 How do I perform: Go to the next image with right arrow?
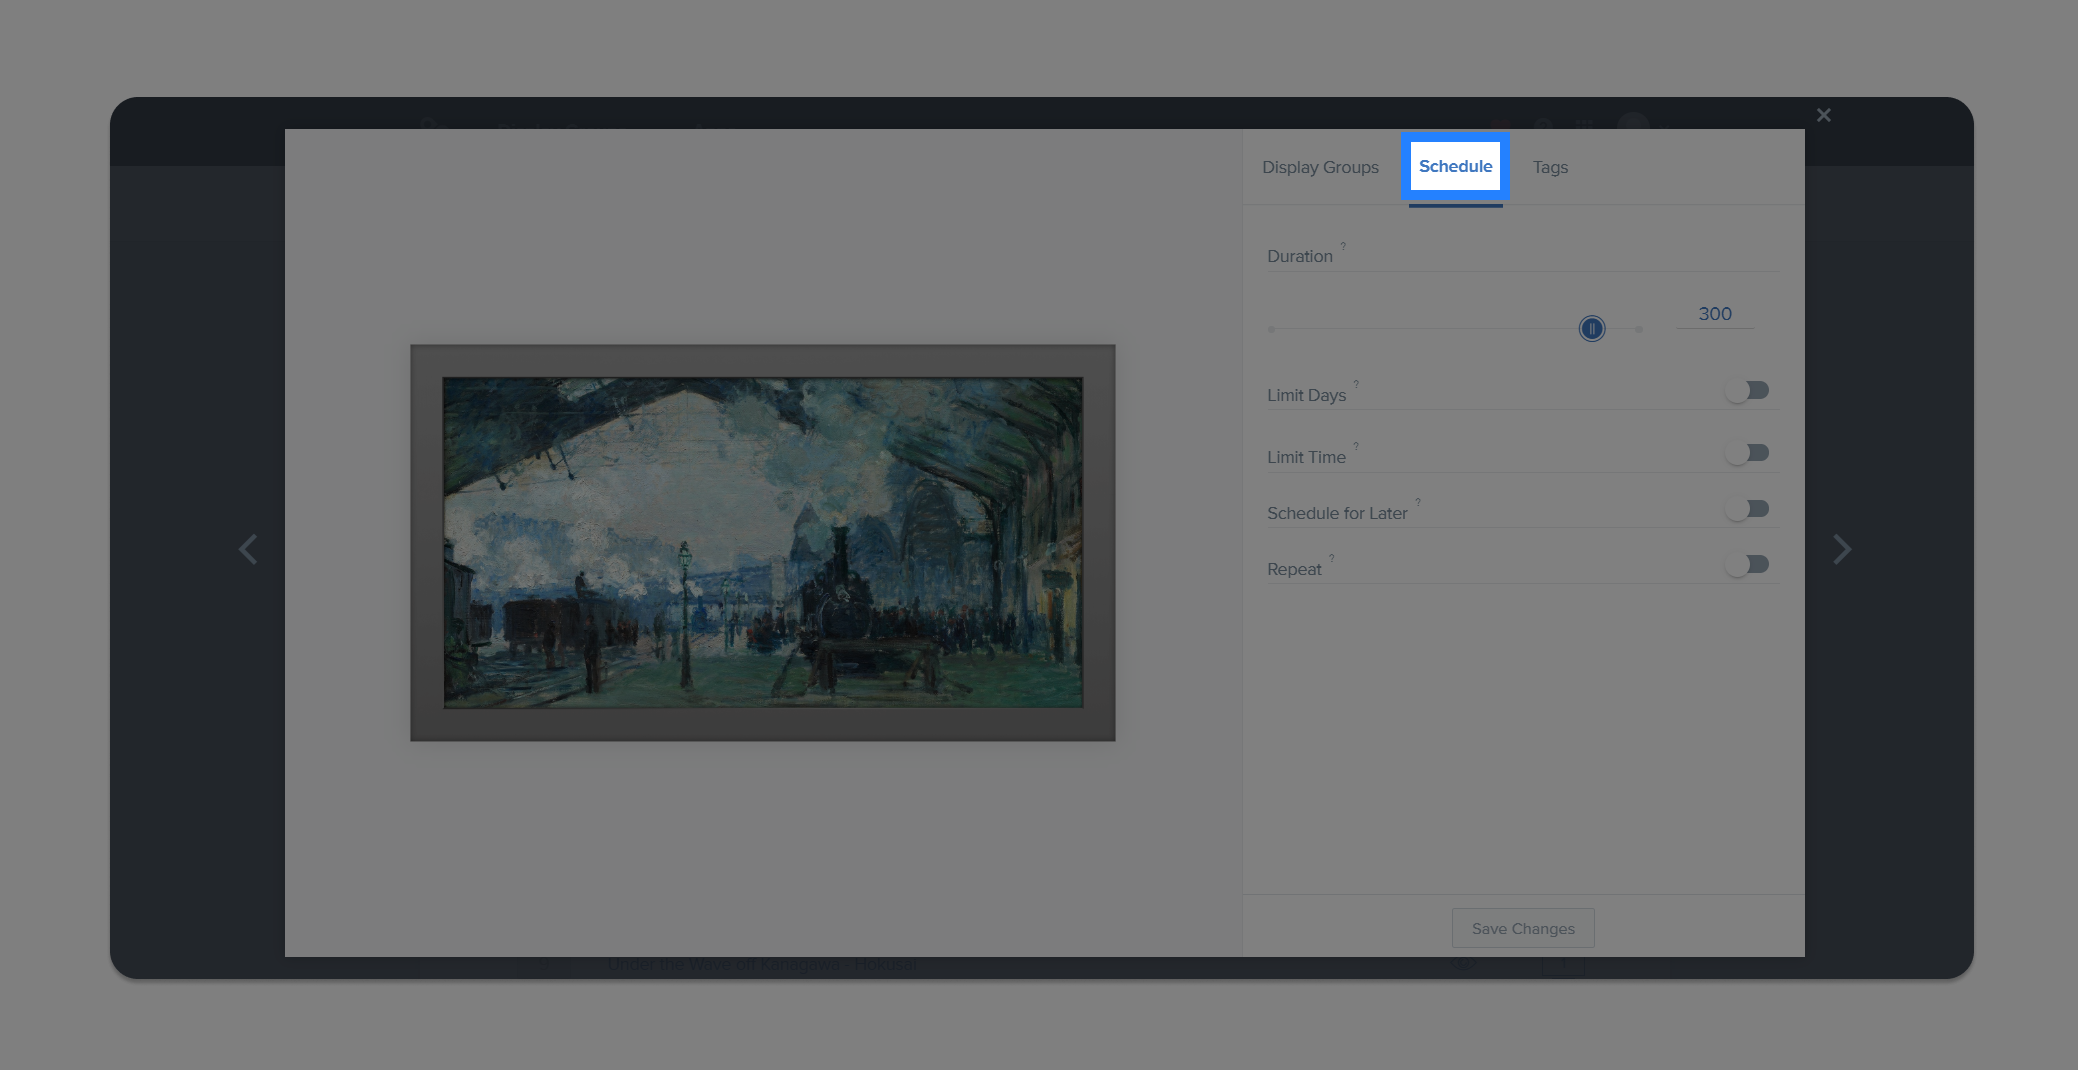[1842, 549]
